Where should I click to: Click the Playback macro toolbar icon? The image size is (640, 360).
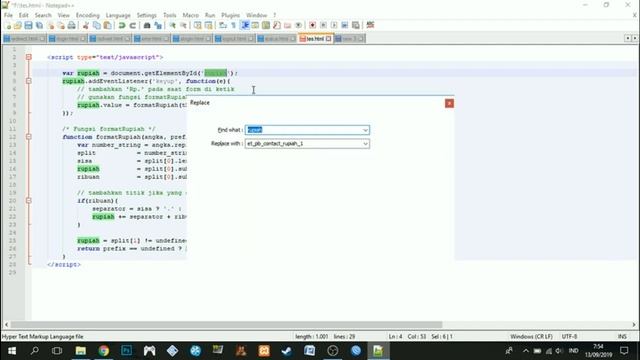click(x=334, y=25)
